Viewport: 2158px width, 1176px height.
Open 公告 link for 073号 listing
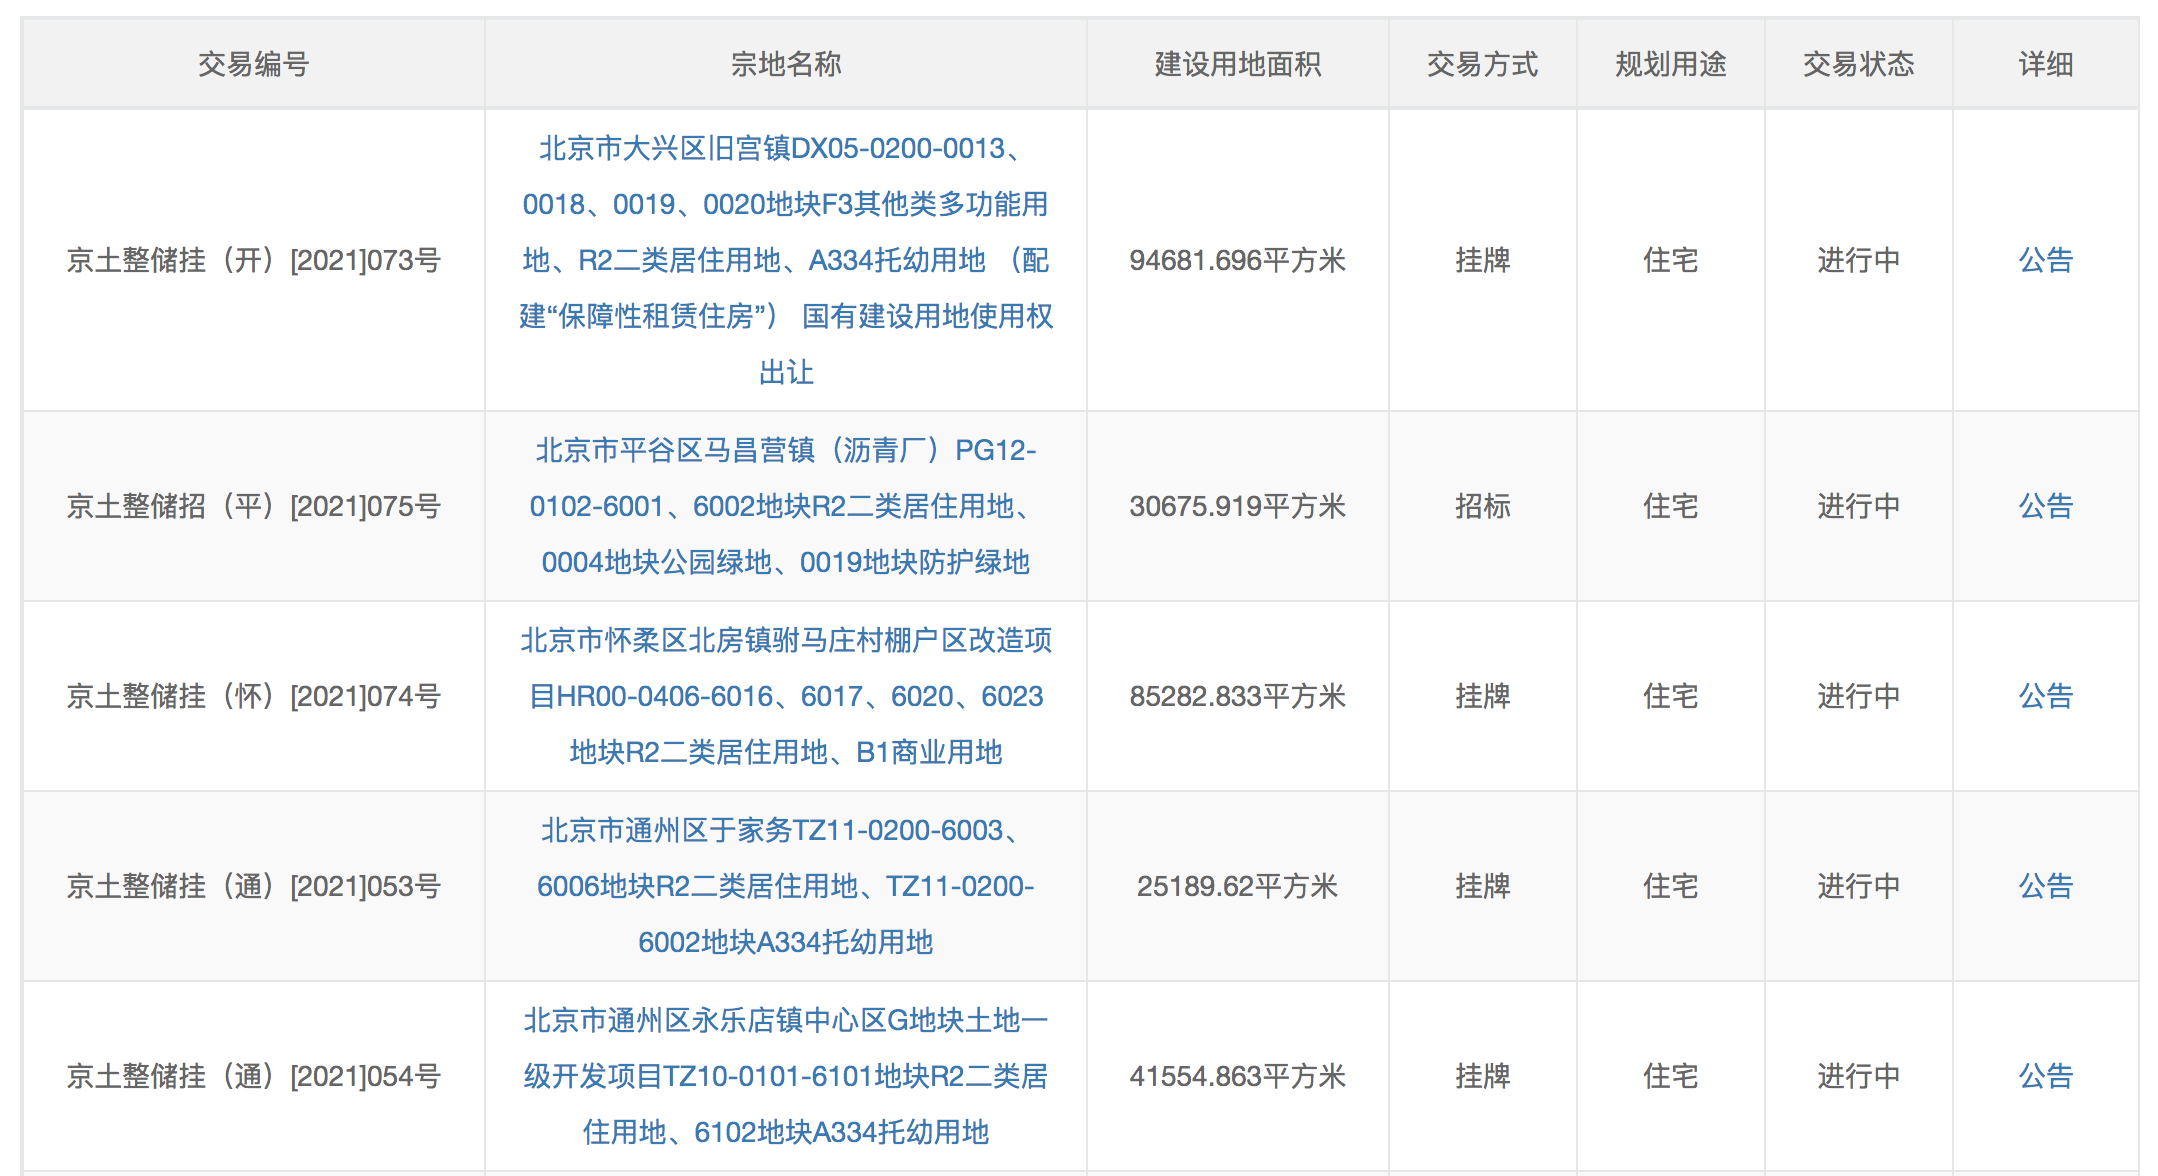click(x=2045, y=260)
